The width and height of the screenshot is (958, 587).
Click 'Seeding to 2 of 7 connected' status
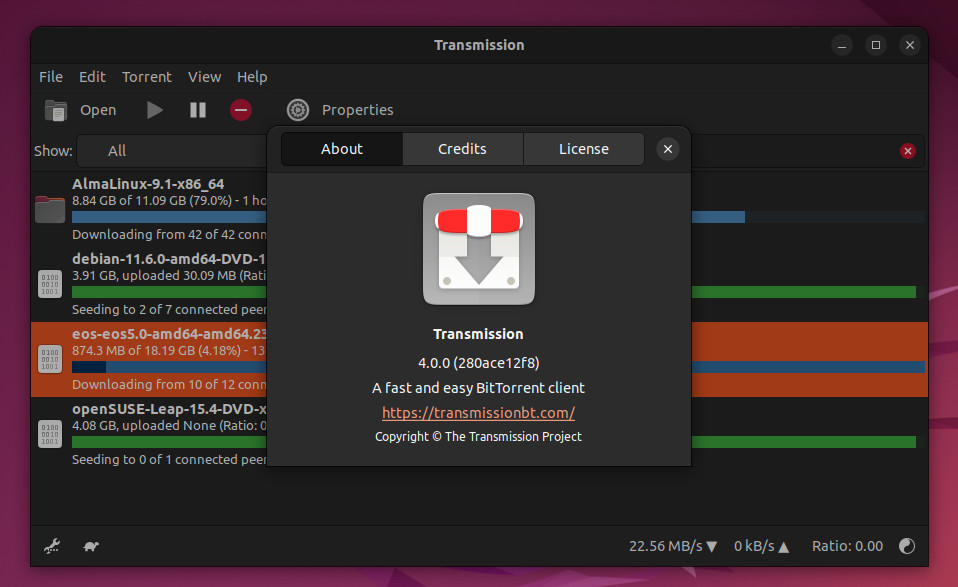point(169,310)
